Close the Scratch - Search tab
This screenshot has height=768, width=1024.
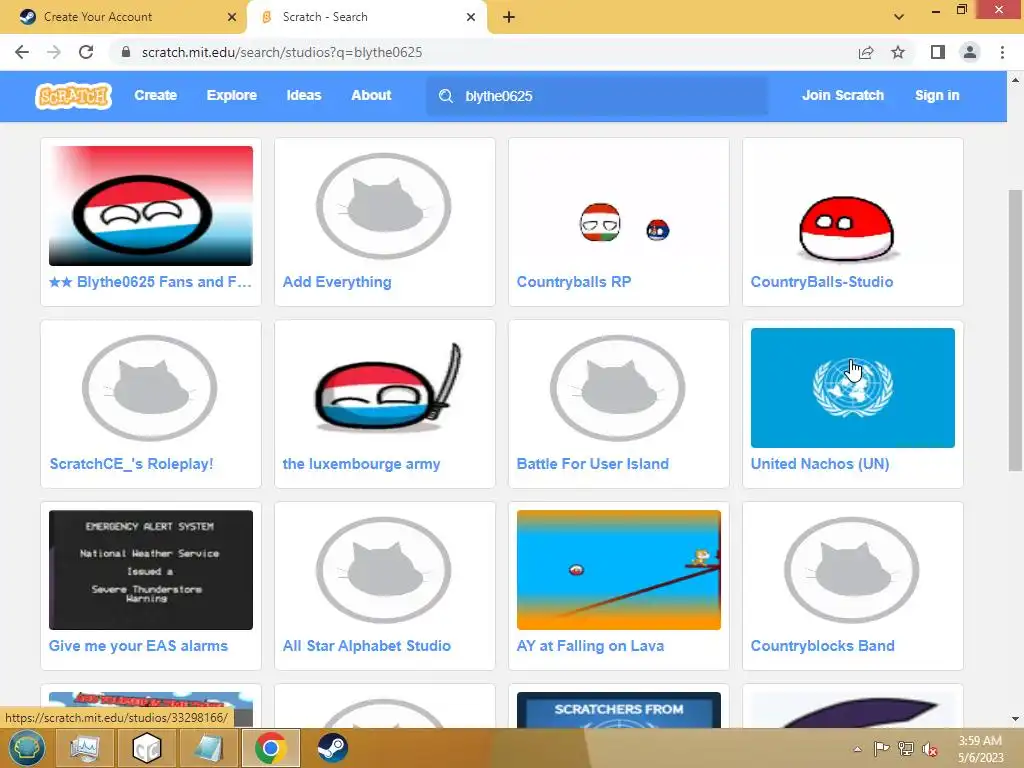pos(471,17)
